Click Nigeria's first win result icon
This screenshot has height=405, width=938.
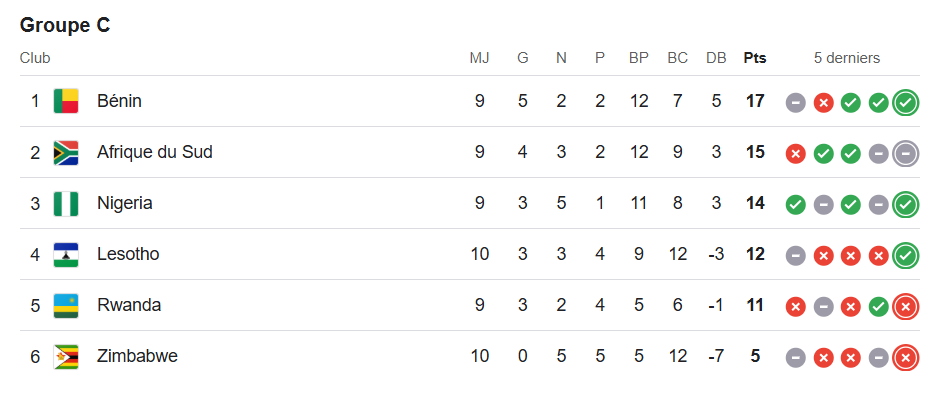click(796, 204)
